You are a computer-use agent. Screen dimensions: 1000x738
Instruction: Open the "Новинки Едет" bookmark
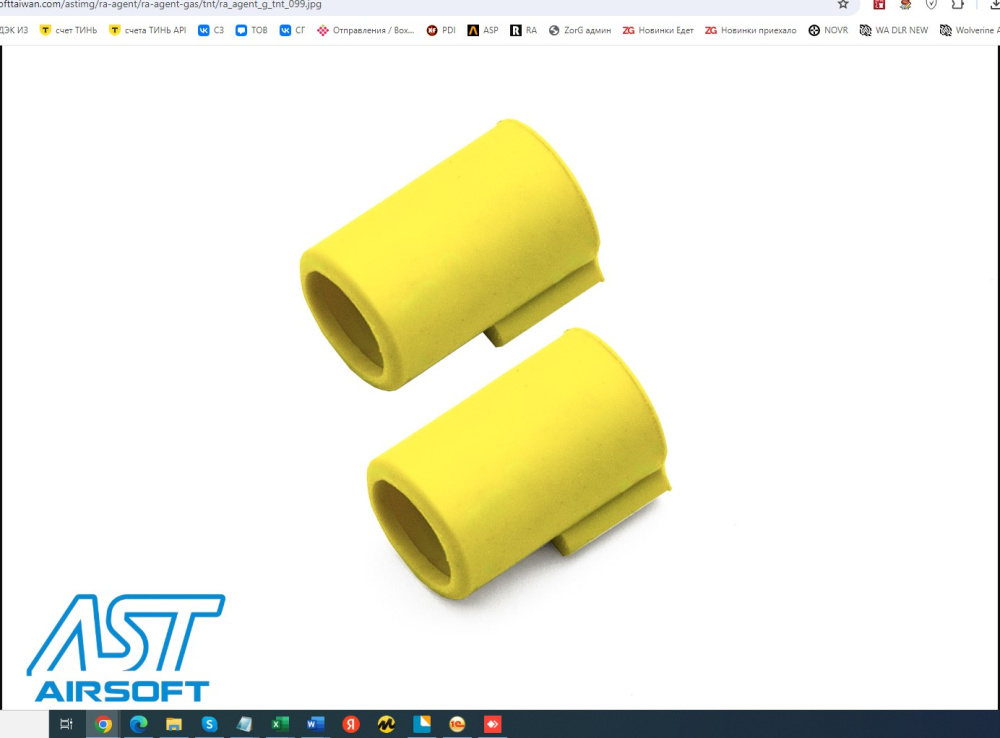tap(658, 30)
